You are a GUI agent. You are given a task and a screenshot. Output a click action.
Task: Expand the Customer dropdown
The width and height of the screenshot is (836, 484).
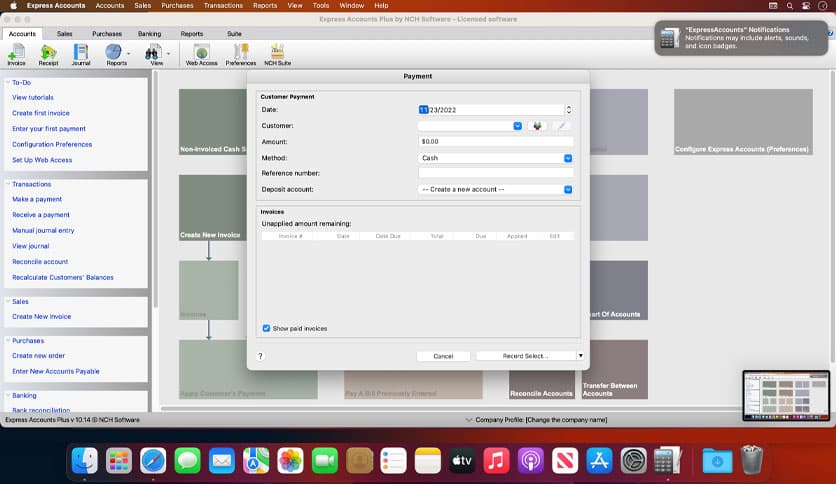[x=517, y=126]
